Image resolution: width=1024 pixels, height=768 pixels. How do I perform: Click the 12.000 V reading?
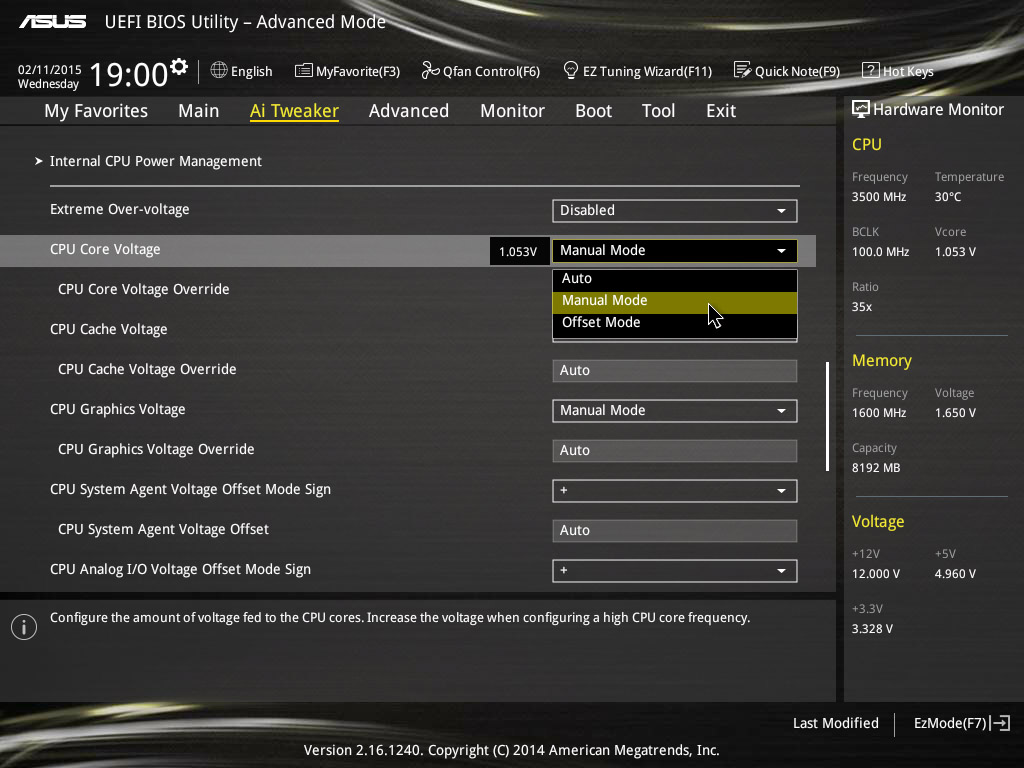876,574
